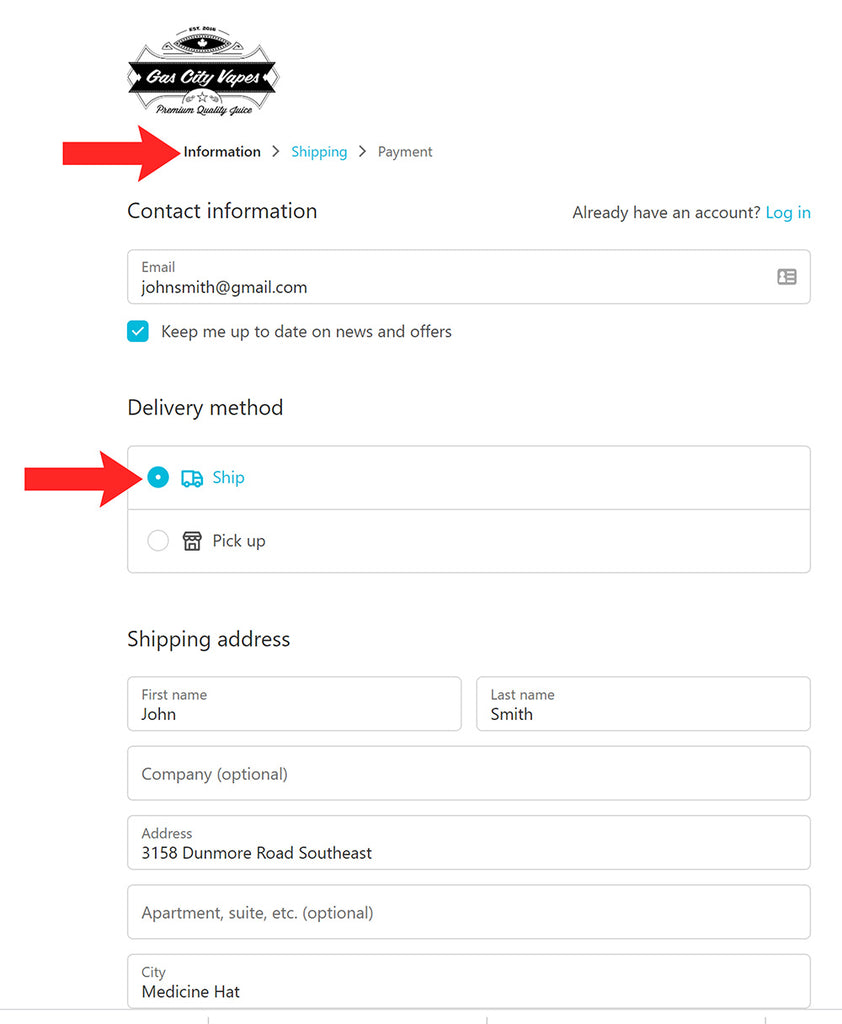842x1024 pixels.
Task: Choose the Pick up radio button
Action: click(158, 541)
